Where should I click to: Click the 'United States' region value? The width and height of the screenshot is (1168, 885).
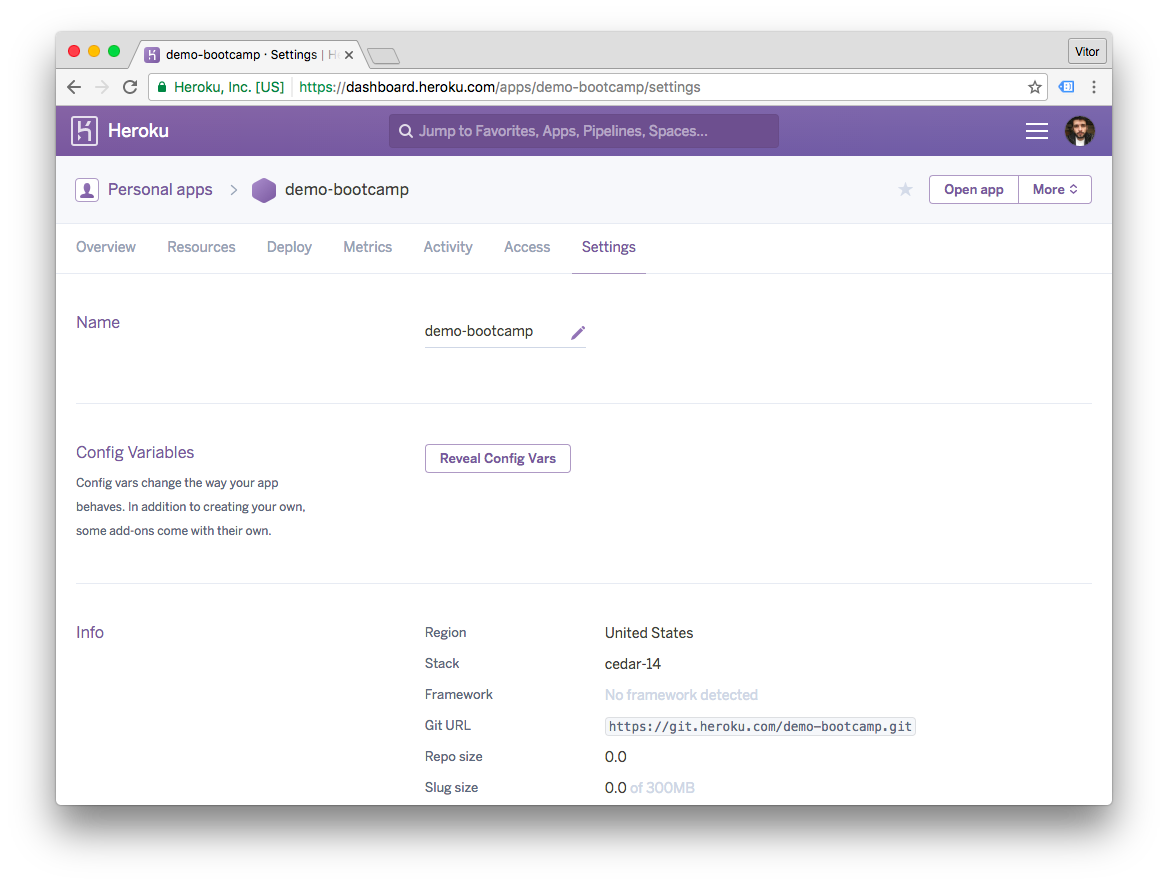point(649,633)
